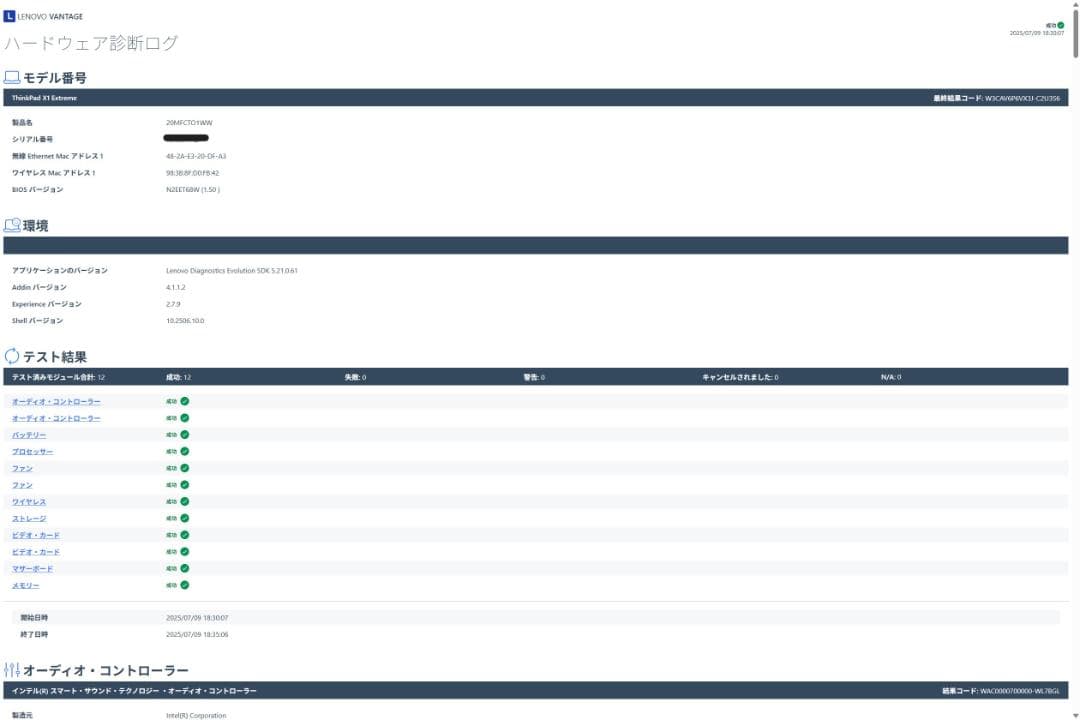The image size is (1080, 720).
Task: Go to the ストレージ section link
Action: click(29, 518)
